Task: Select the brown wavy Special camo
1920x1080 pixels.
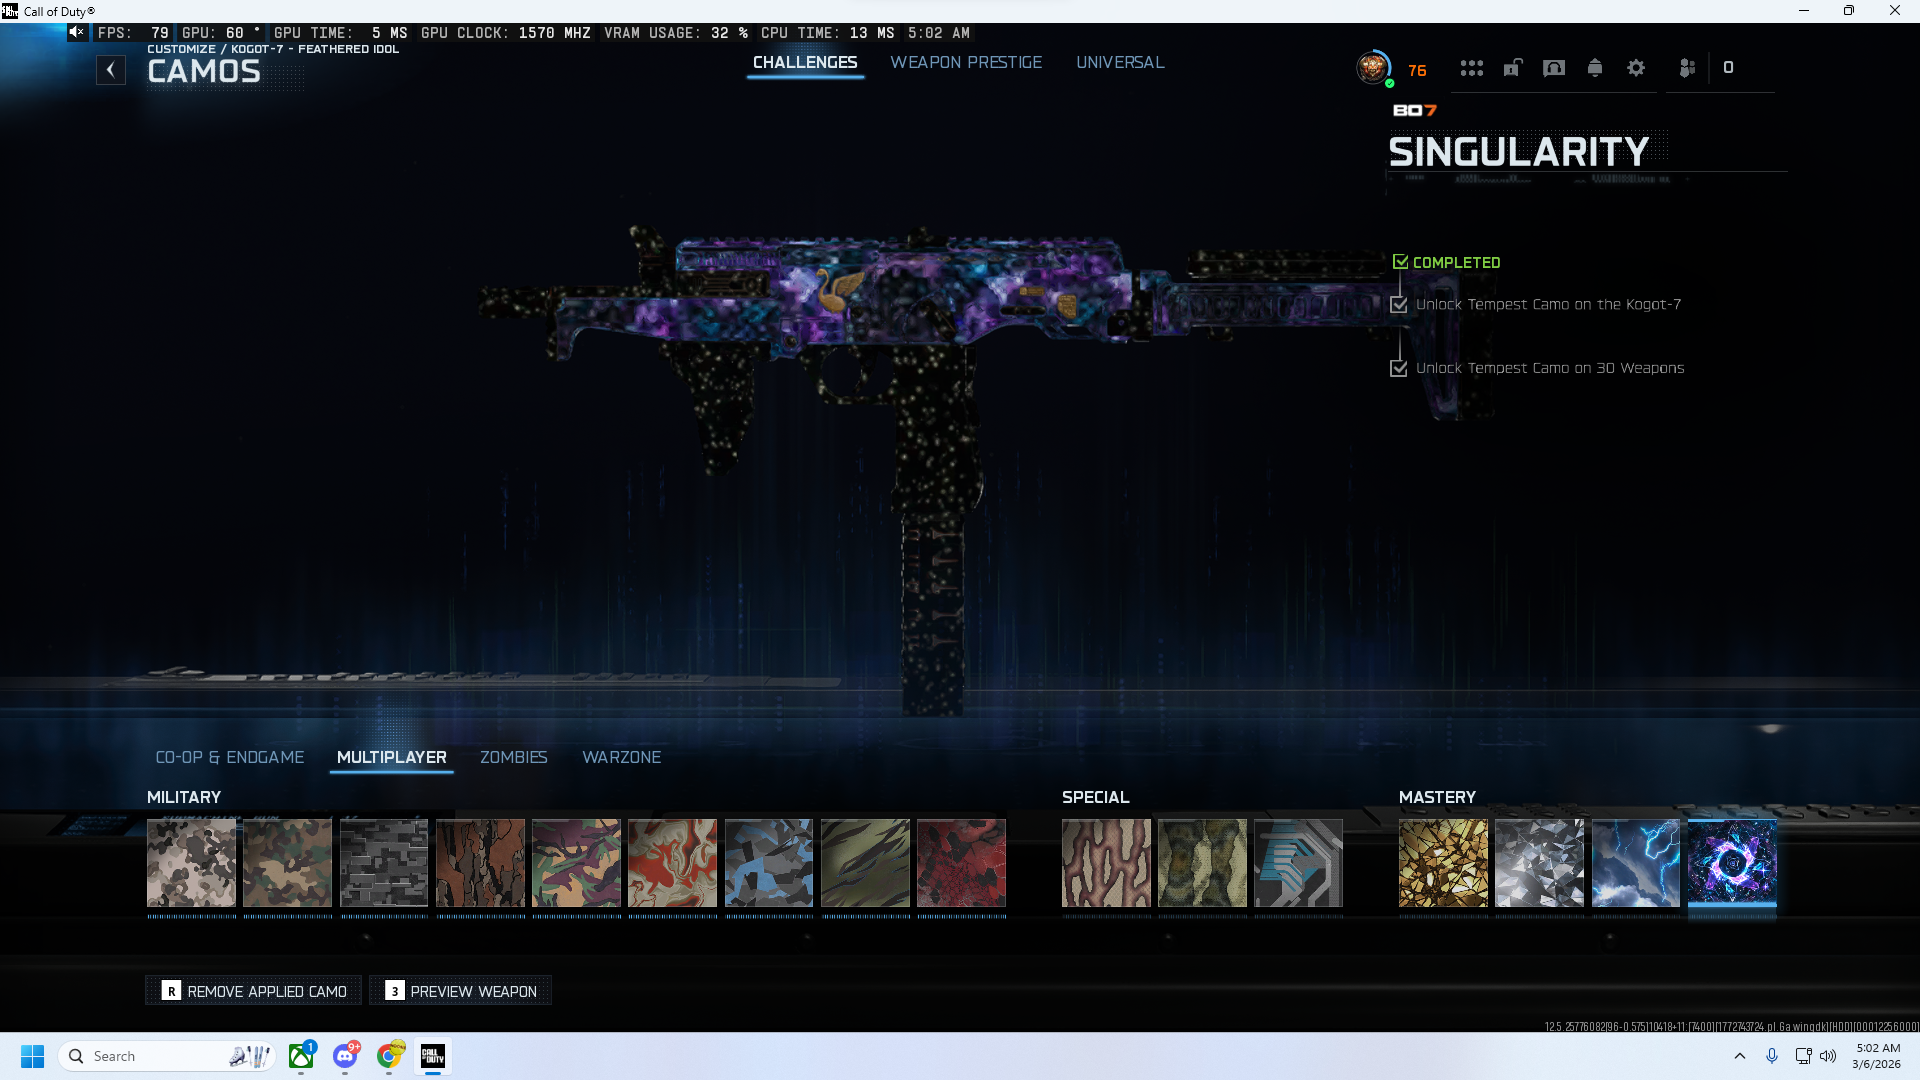Action: tap(1106, 863)
